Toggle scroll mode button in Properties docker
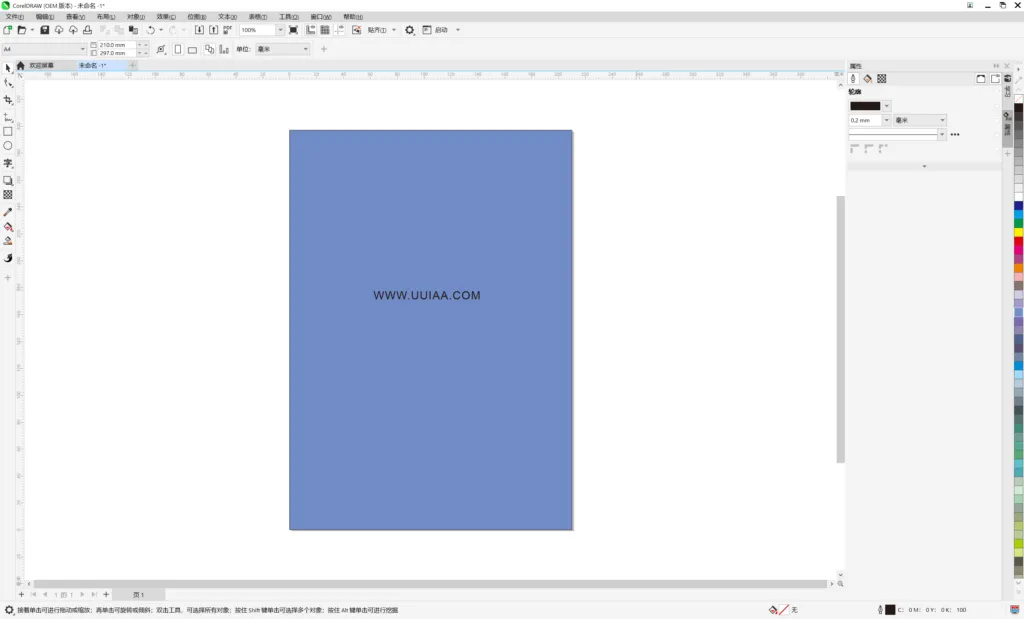Screen dimensions: 1024x619 981,78
